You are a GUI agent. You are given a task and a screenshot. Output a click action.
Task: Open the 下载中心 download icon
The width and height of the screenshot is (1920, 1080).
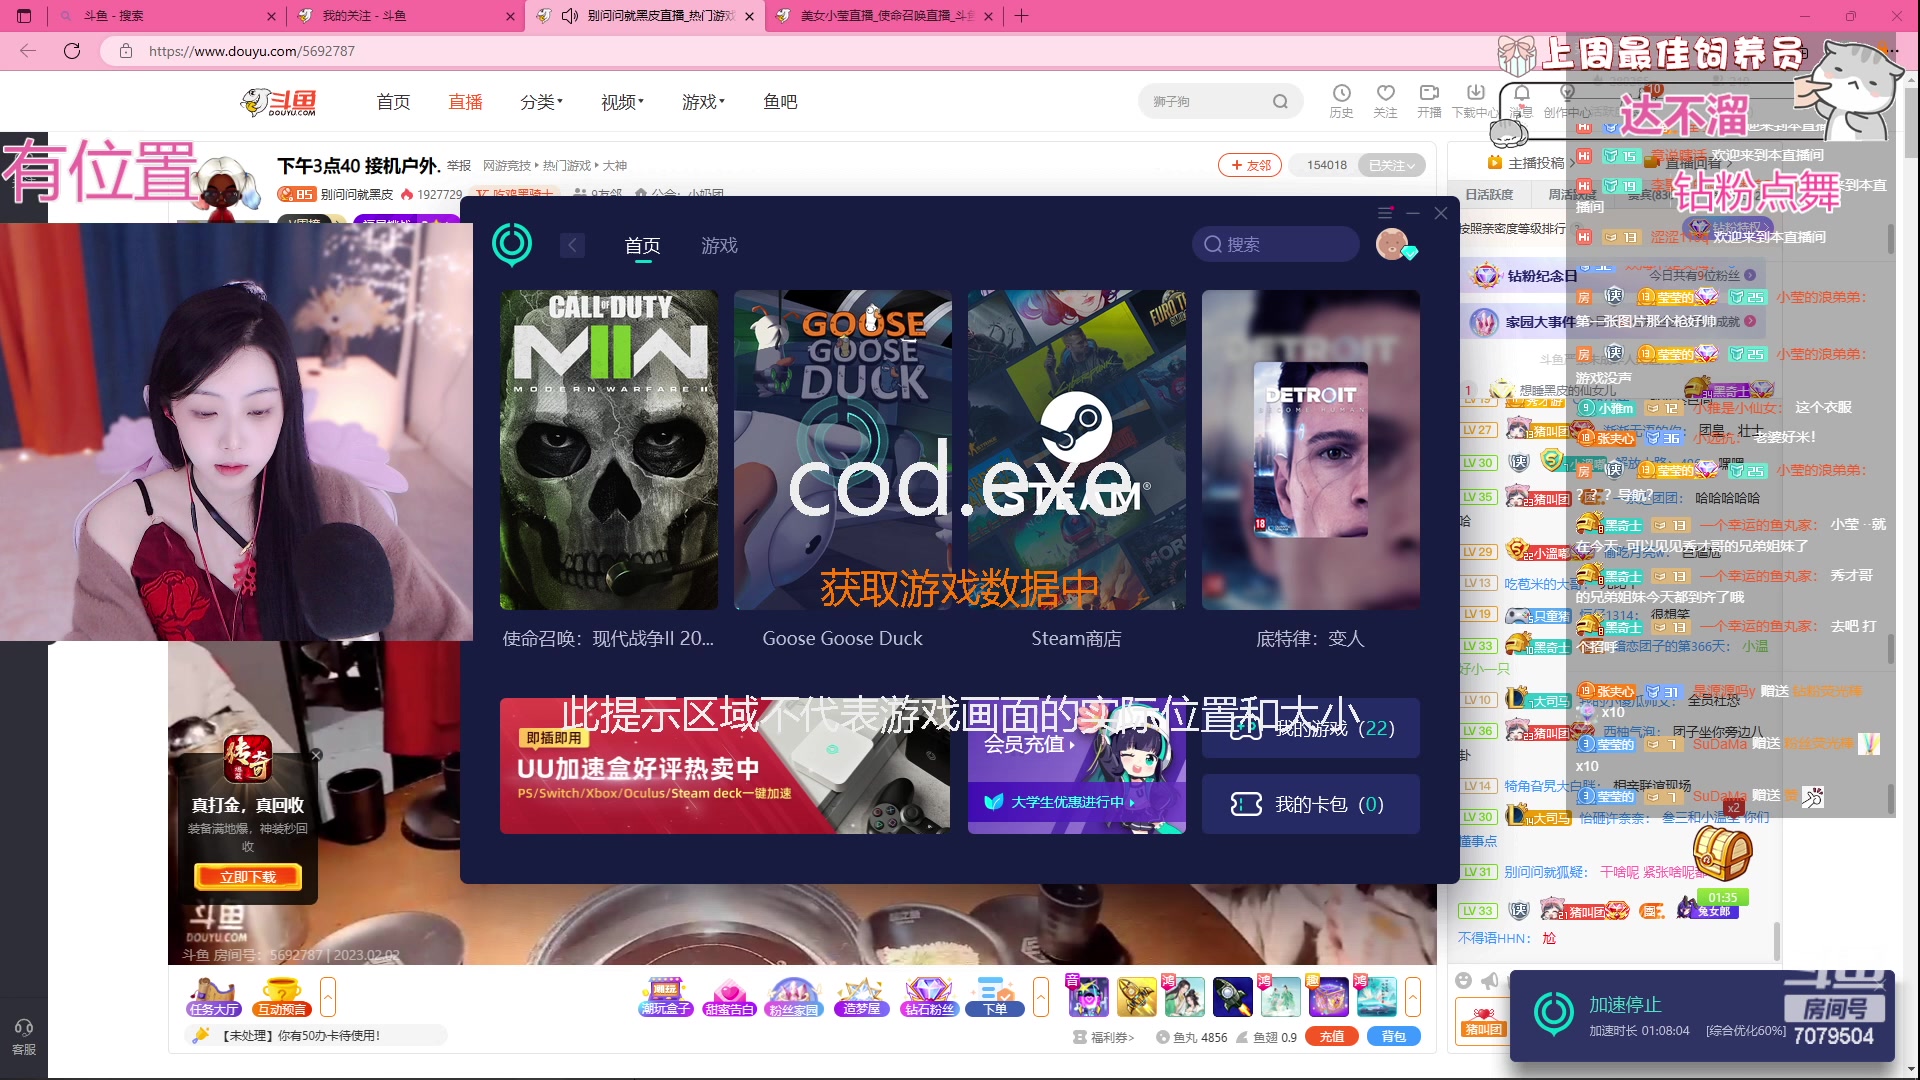1475,100
